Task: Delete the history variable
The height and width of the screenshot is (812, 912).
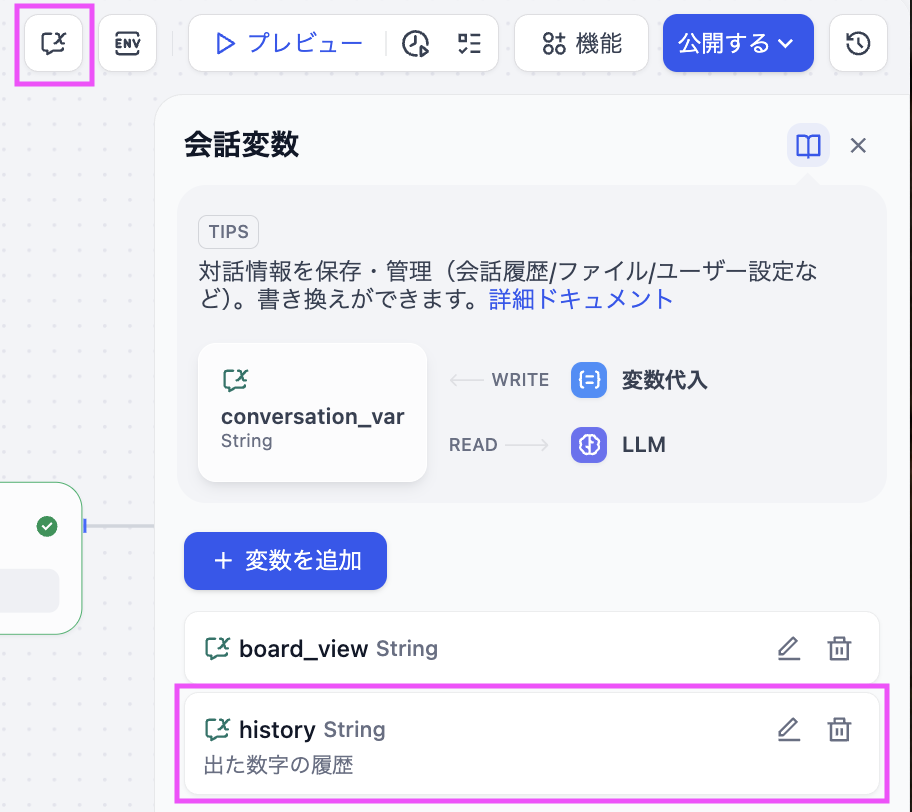Action: tap(839, 730)
